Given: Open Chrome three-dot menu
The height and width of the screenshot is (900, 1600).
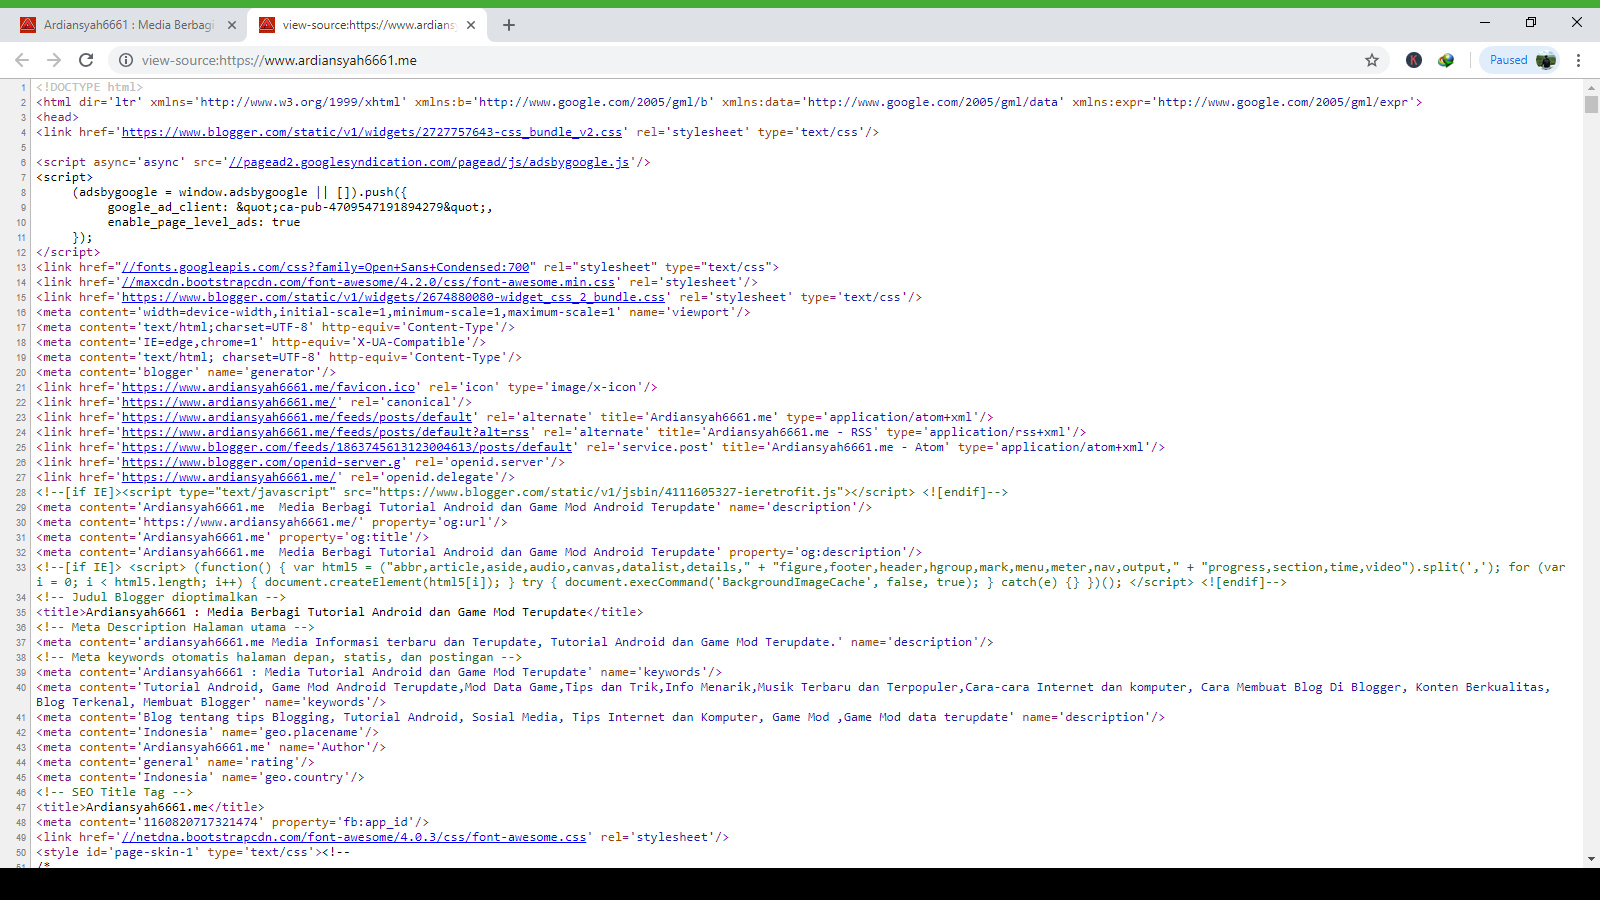Looking at the screenshot, I should point(1579,60).
